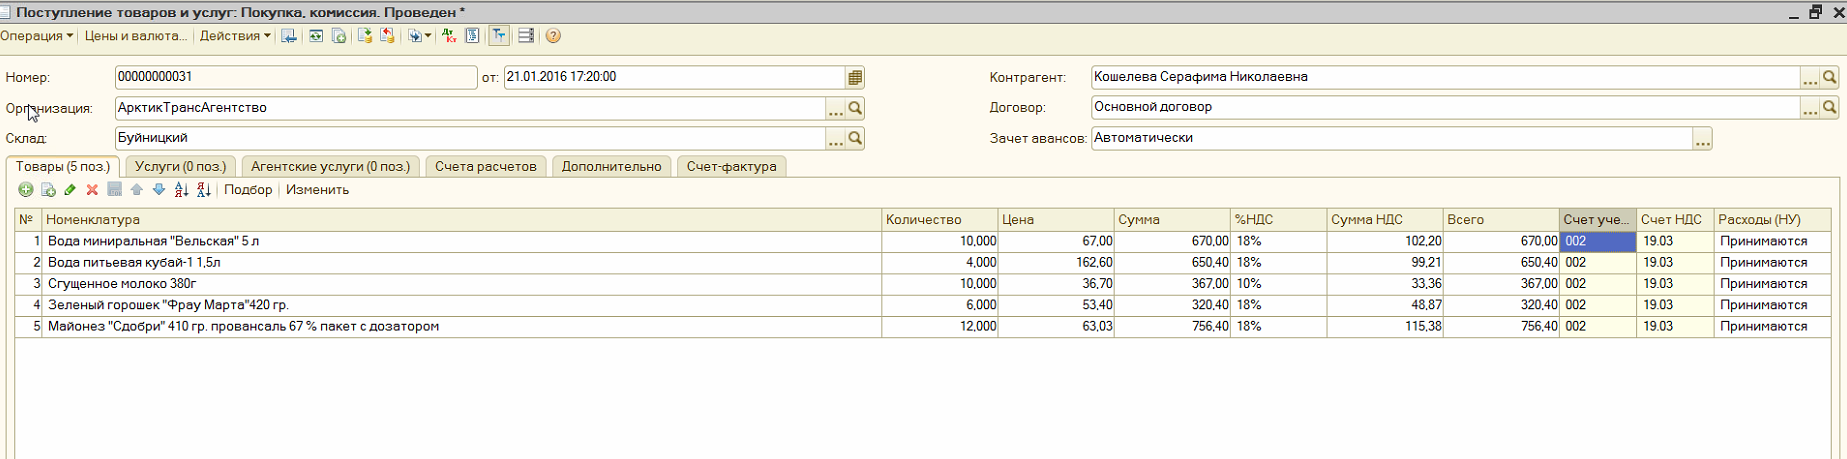Expand the Действия menu
The width and height of the screenshot is (1847, 459).
click(235, 36)
